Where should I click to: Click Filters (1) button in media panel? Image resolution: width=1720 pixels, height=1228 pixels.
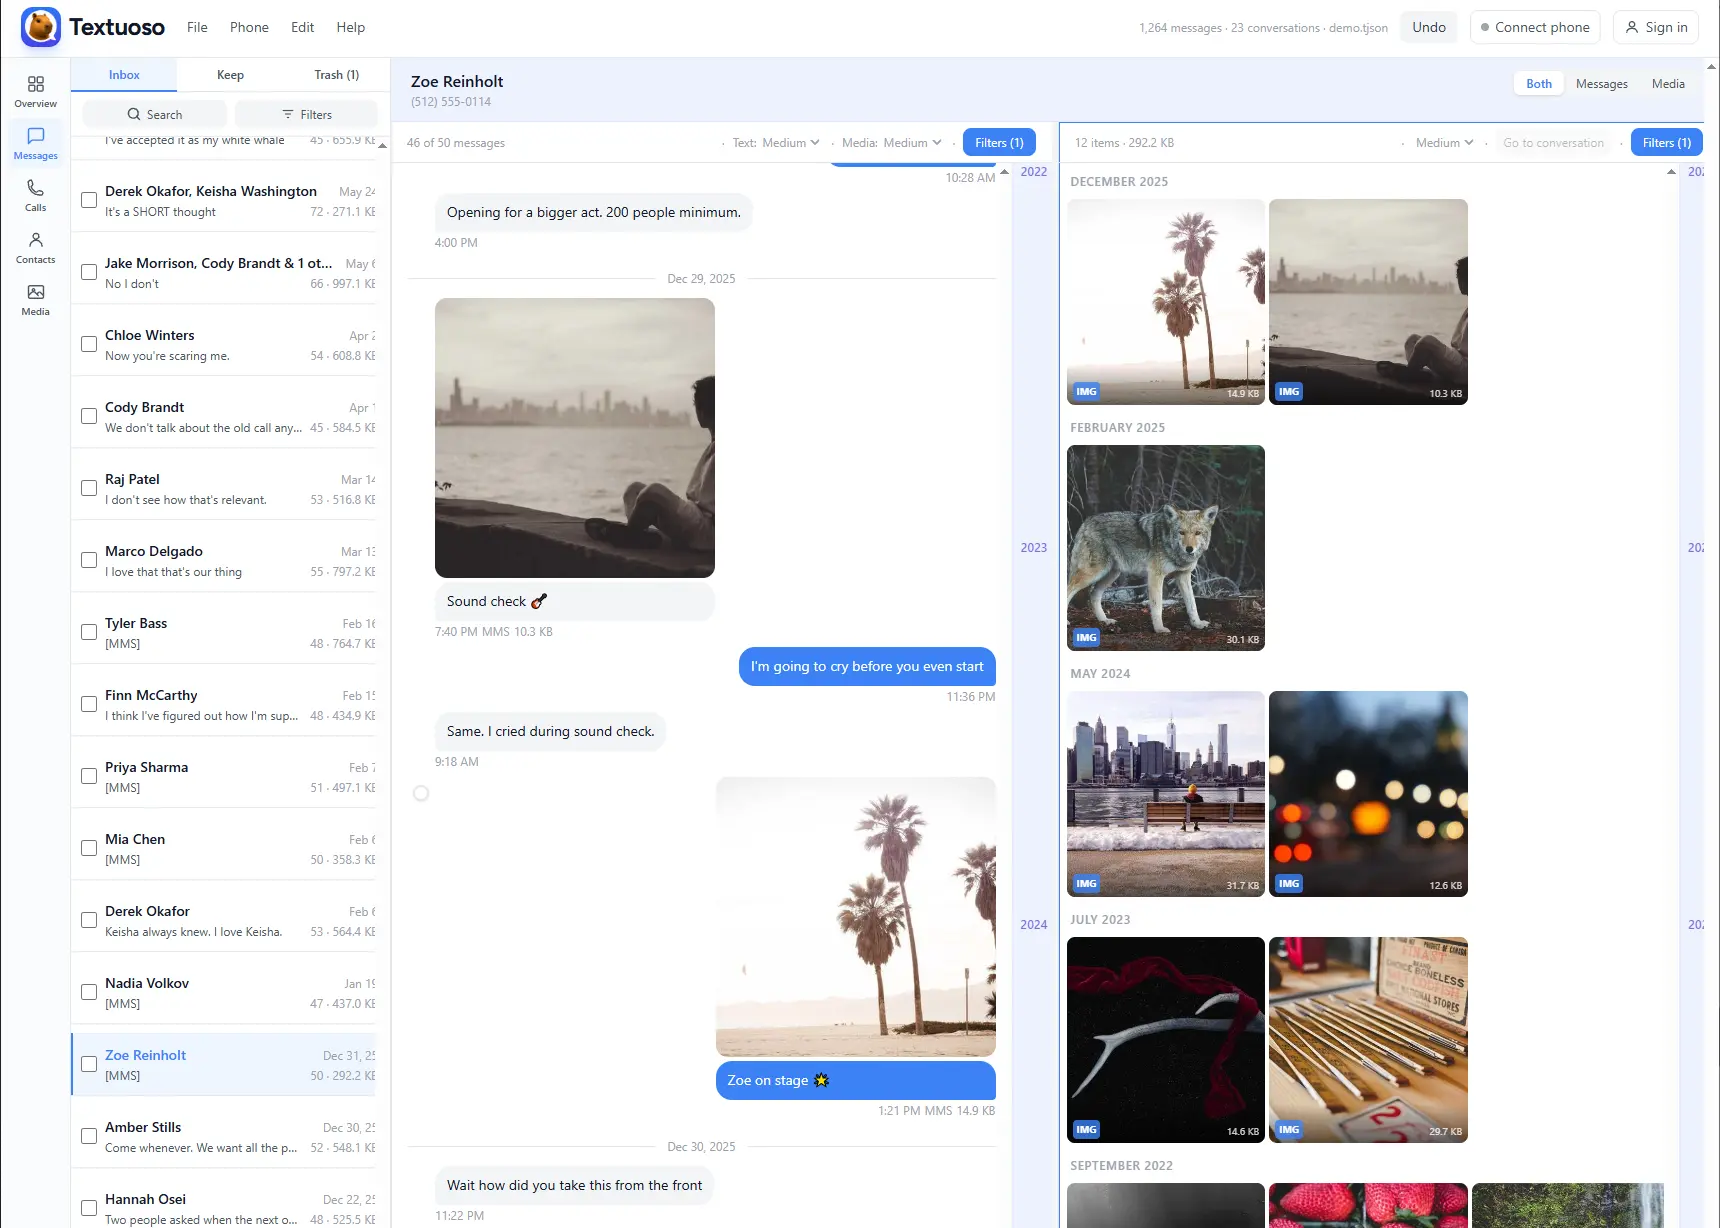[1667, 143]
